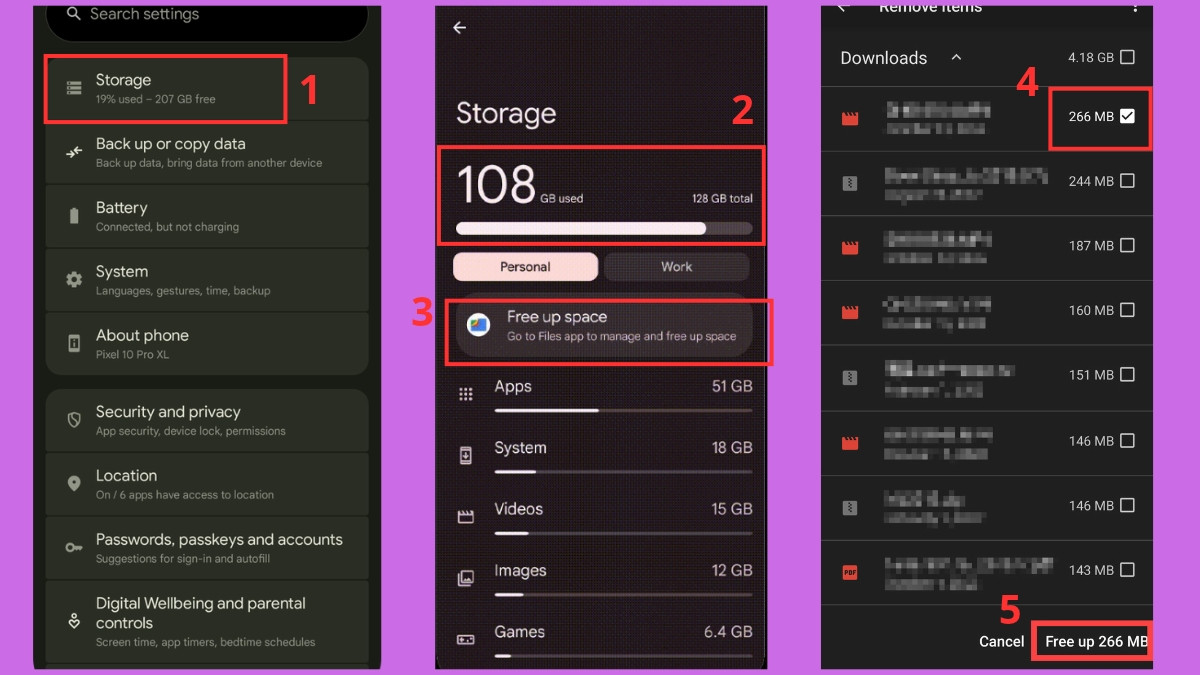
Task: Click the video file icon beside 266 MB
Action: point(850,118)
